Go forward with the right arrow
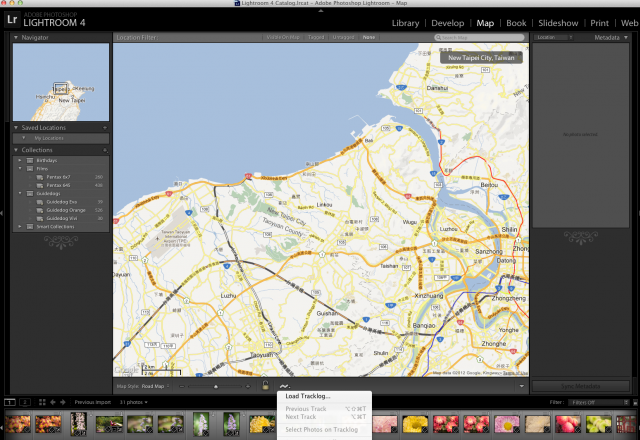Viewport: 640px width, 440px height. tap(62, 402)
